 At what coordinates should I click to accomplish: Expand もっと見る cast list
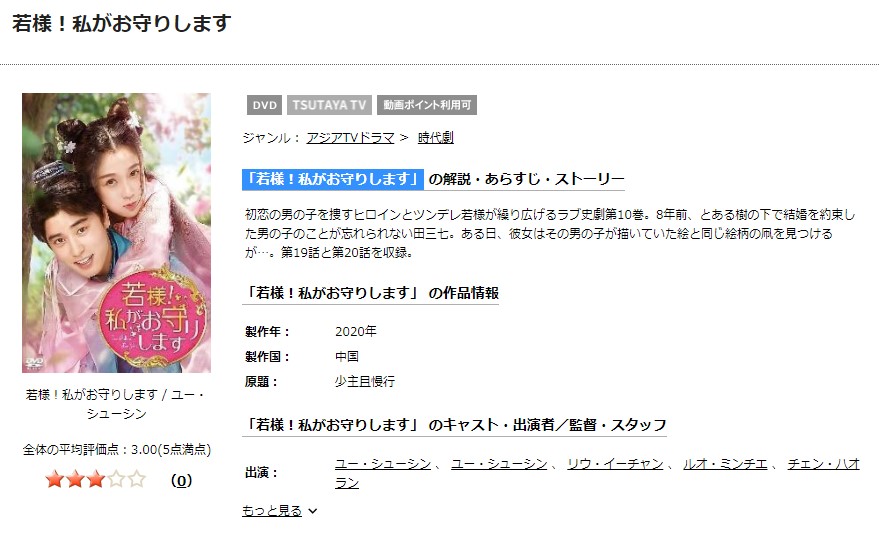(x=272, y=511)
